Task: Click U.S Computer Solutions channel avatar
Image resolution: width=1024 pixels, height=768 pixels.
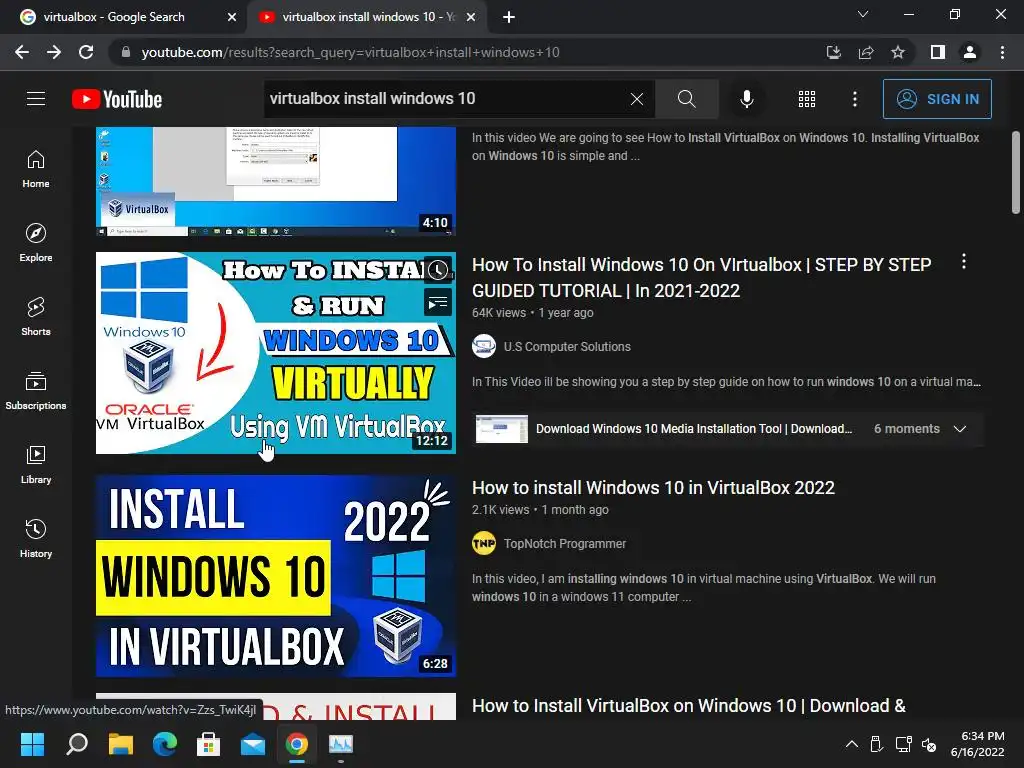Action: 484,346
